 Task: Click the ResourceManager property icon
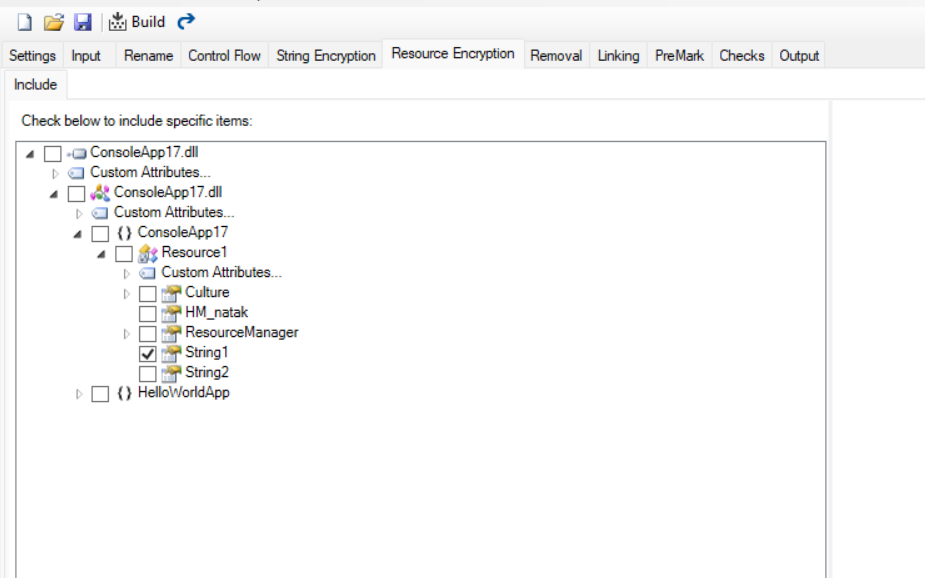coord(171,333)
